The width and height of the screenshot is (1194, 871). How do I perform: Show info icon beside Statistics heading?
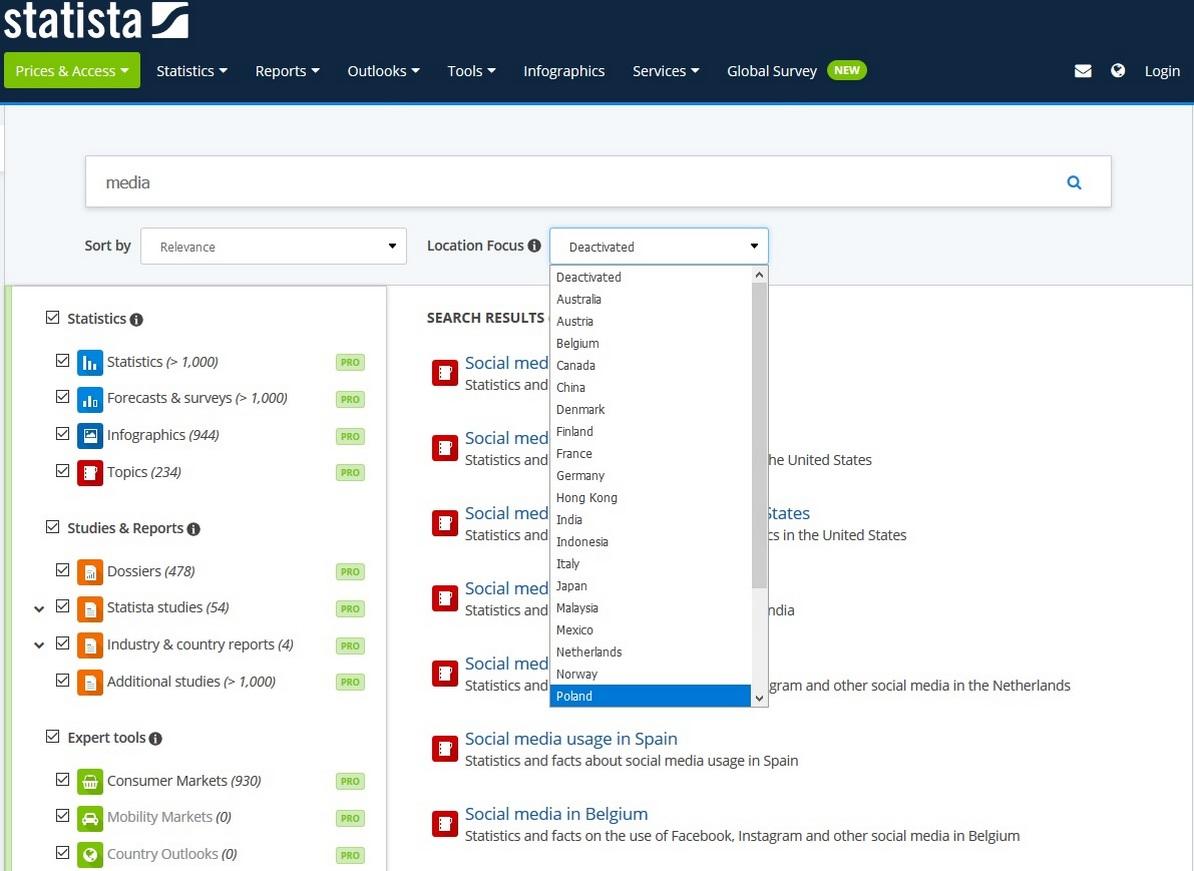(x=136, y=319)
